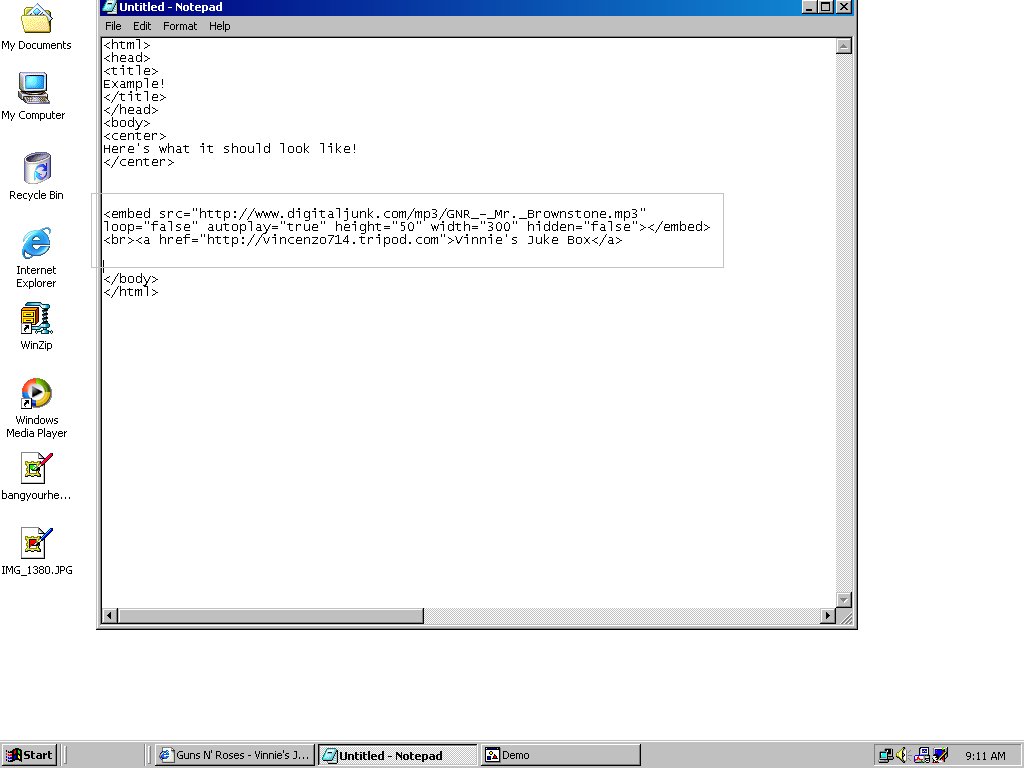1024x768 pixels.
Task: Click the <head> tag line
Action: [127, 58]
